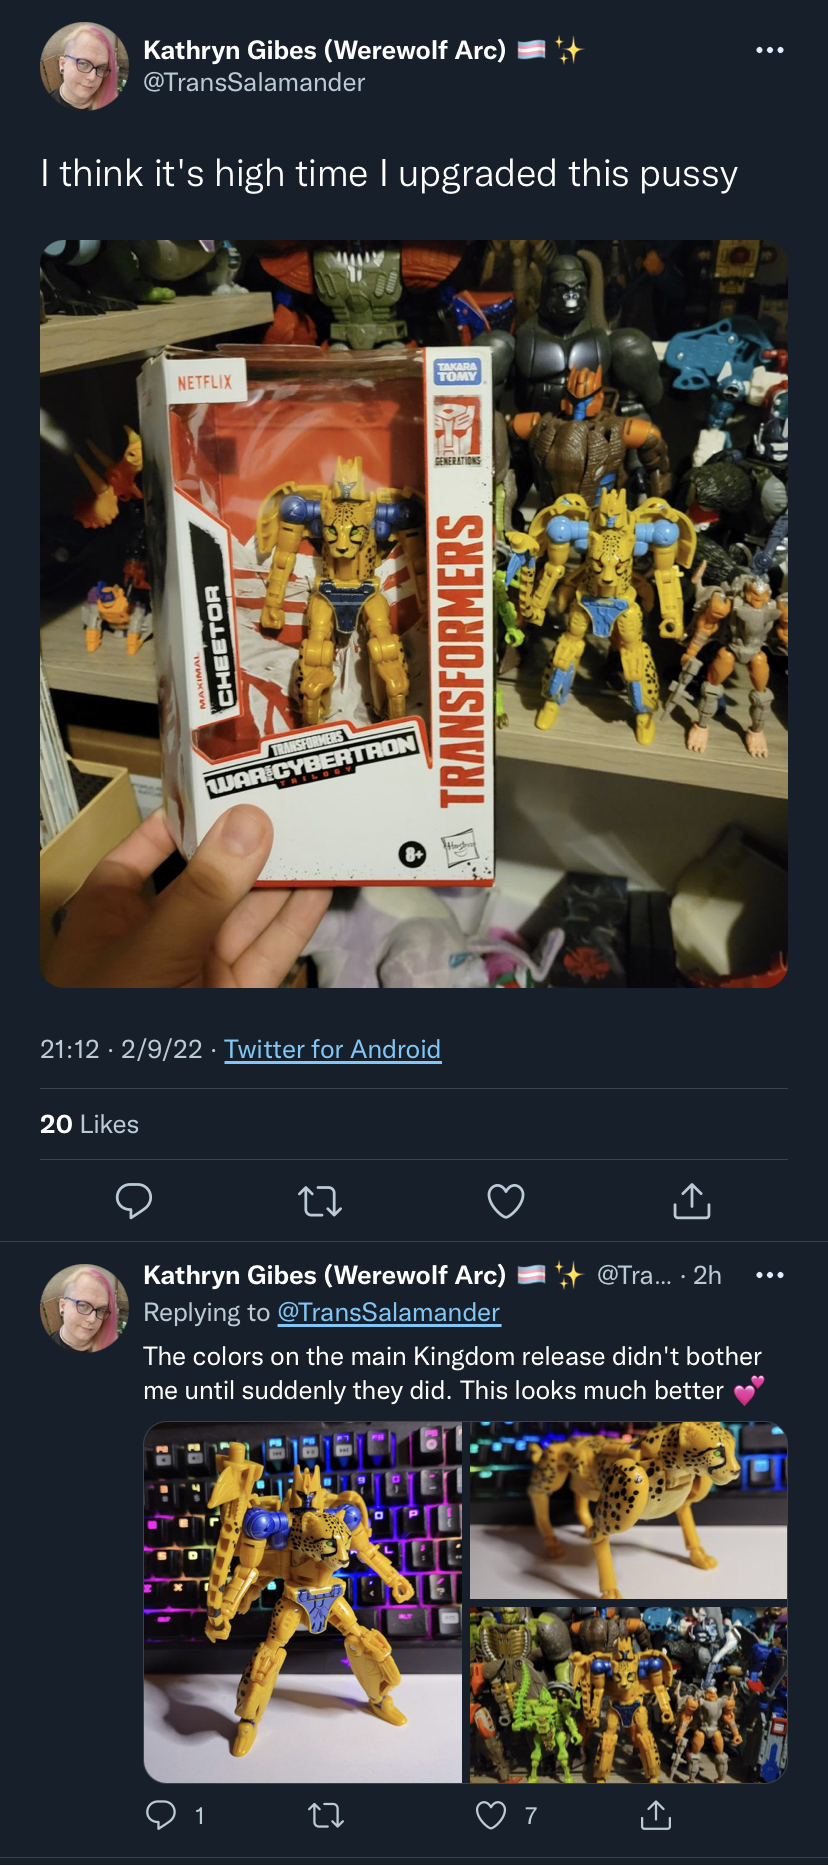Open more options for the main tweet

(x=770, y=50)
